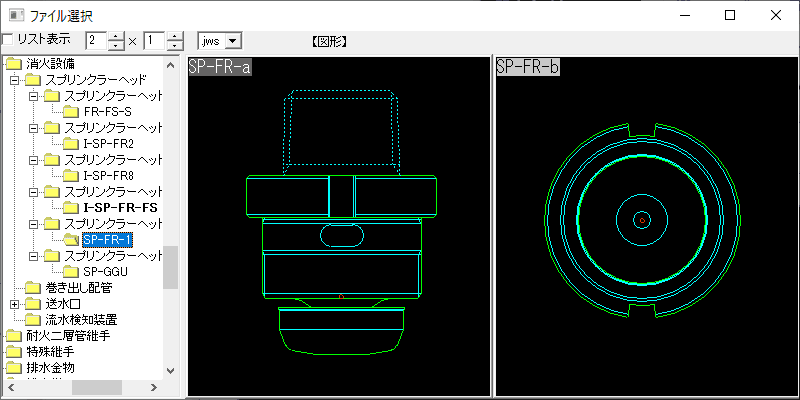Open the jws file type dropdown

pyautogui.click(x=233, y=40)
